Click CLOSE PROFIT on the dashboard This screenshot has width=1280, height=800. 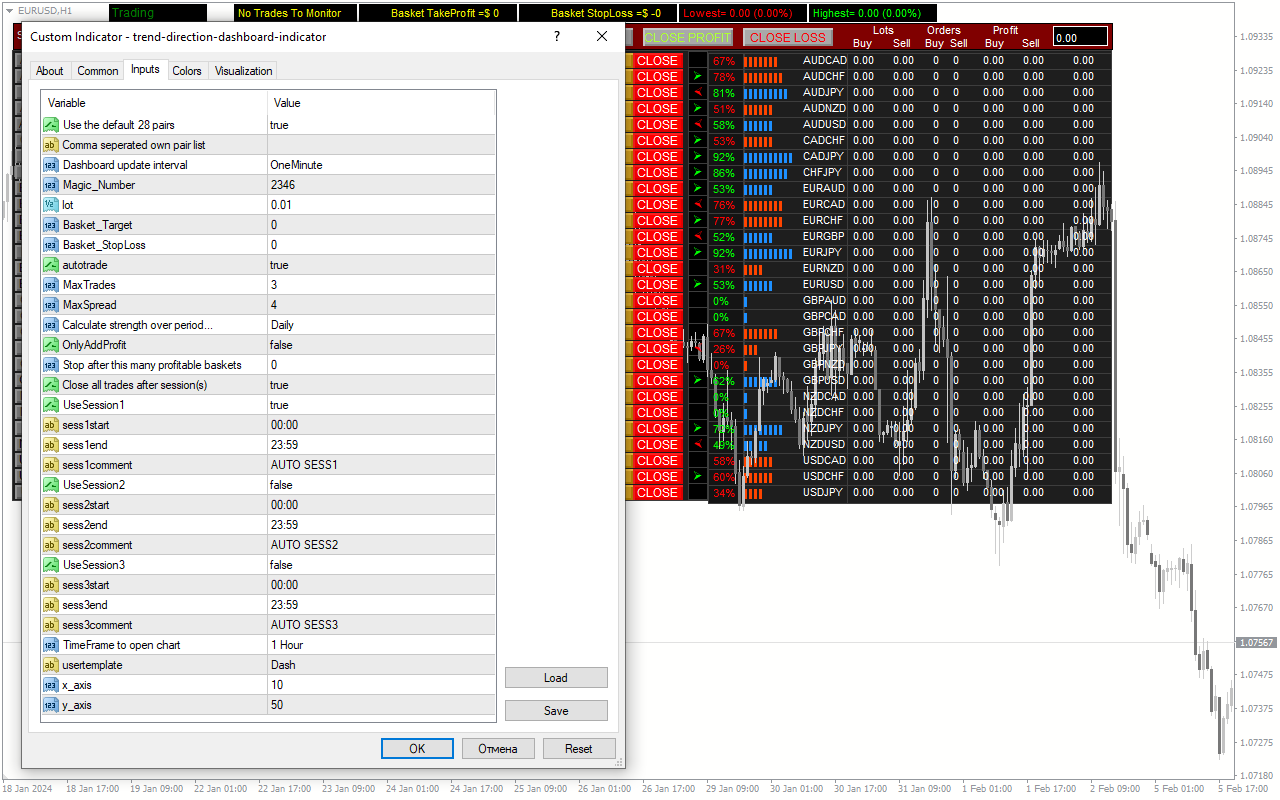tap(687, 37)
